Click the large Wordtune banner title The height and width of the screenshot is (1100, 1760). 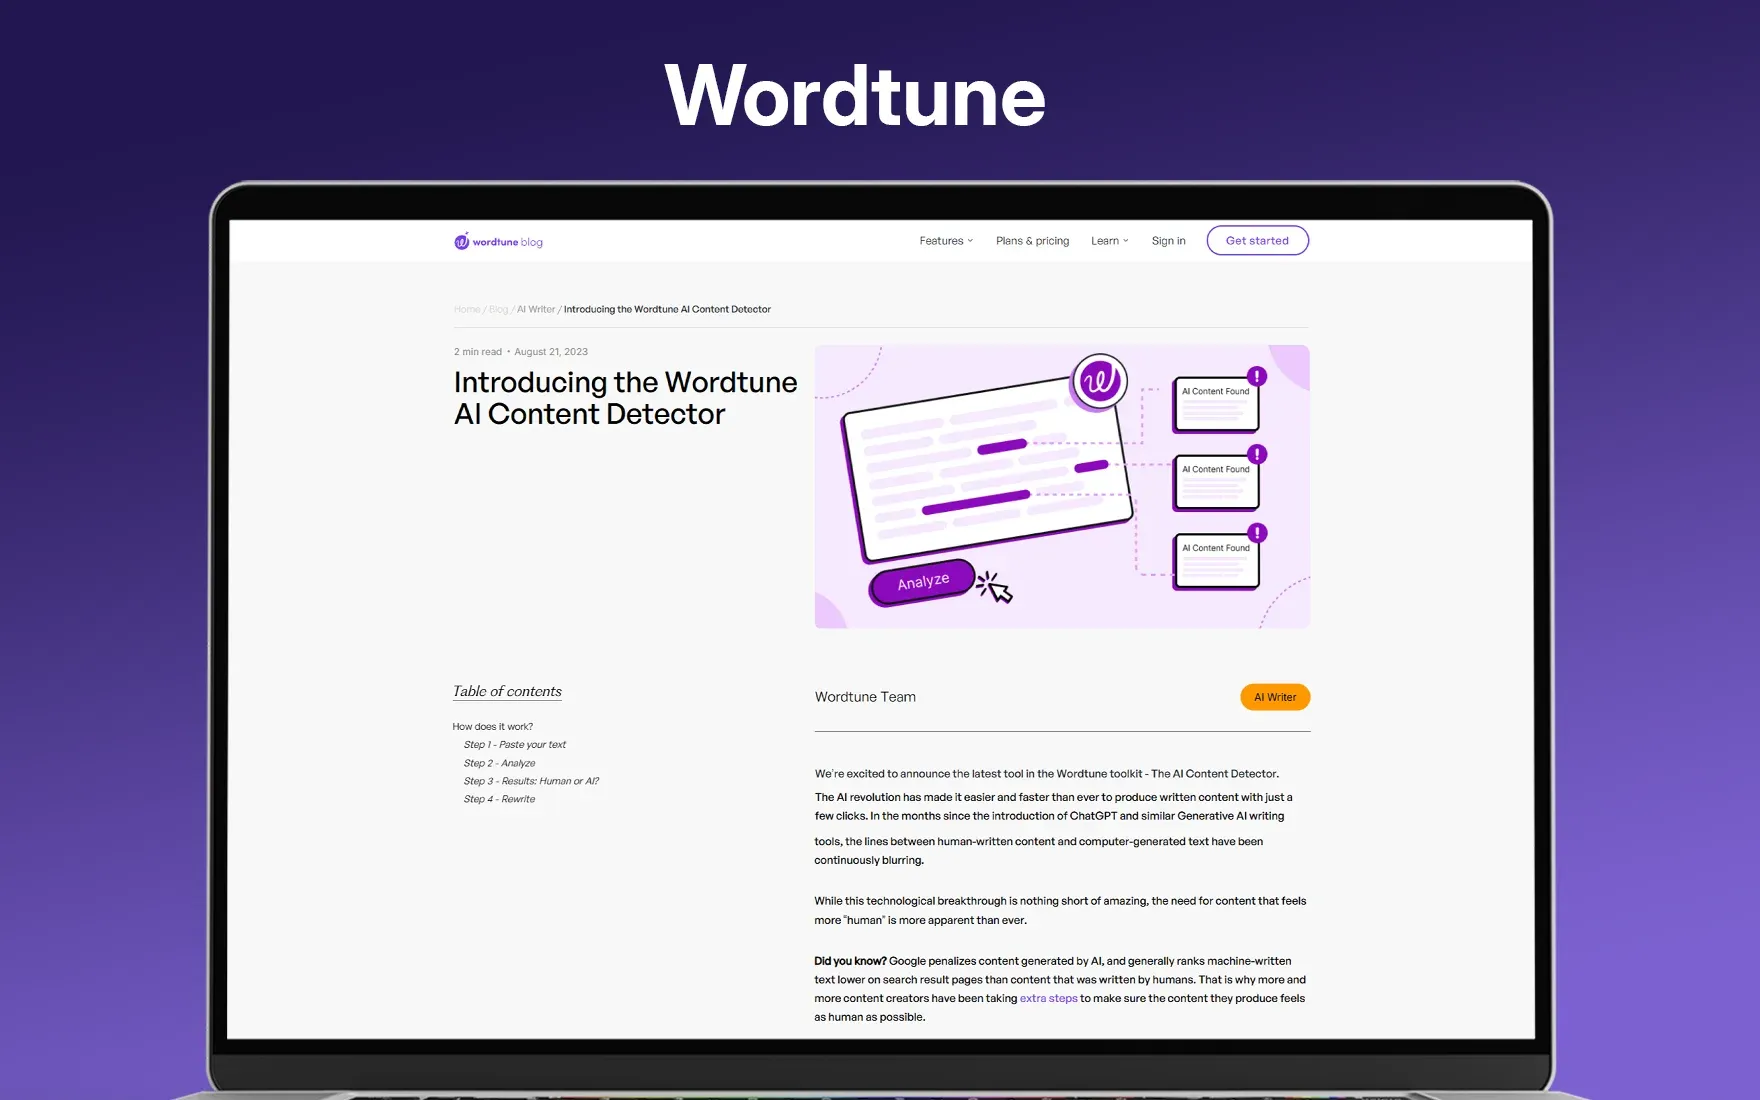click(855, 96)
